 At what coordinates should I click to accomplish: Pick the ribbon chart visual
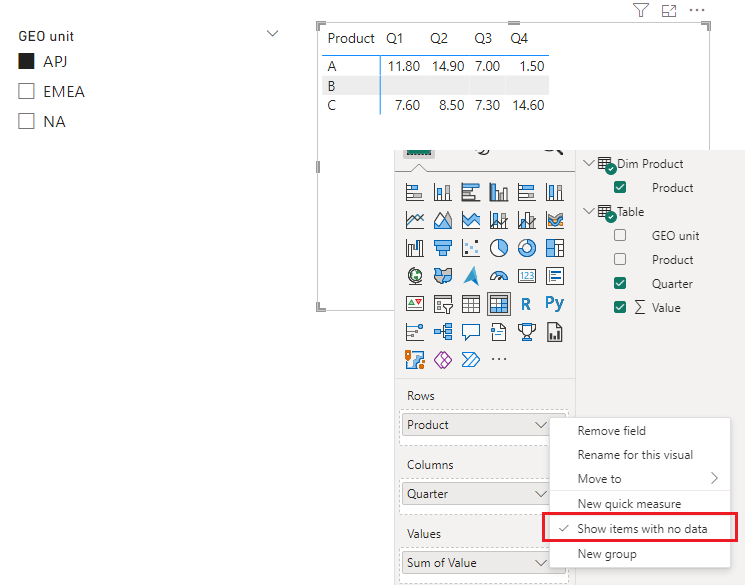[x=555, y=220]
